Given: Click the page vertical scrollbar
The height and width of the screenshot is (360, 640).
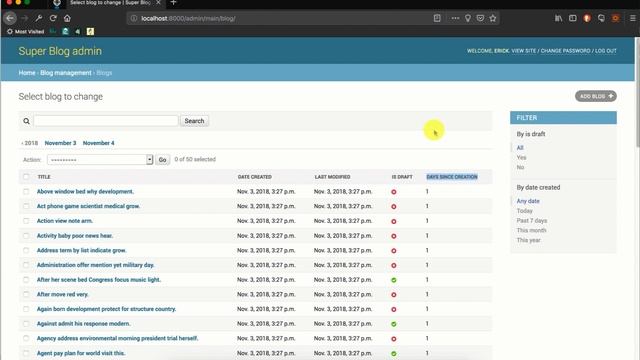Looking at the screenshot, I should click(x=637, y=92).
